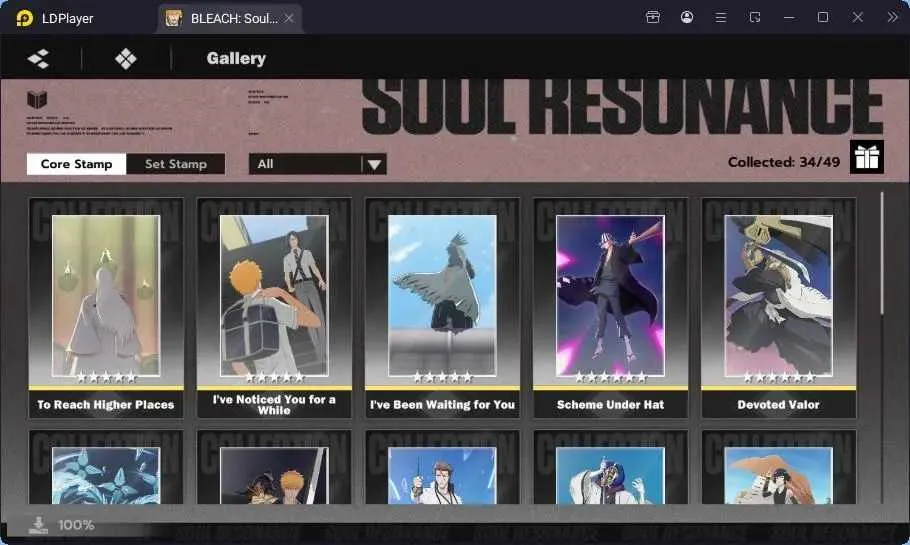Open the Devoted Valor stamp card
910x545 pixels.
click(x=779, y=308)
